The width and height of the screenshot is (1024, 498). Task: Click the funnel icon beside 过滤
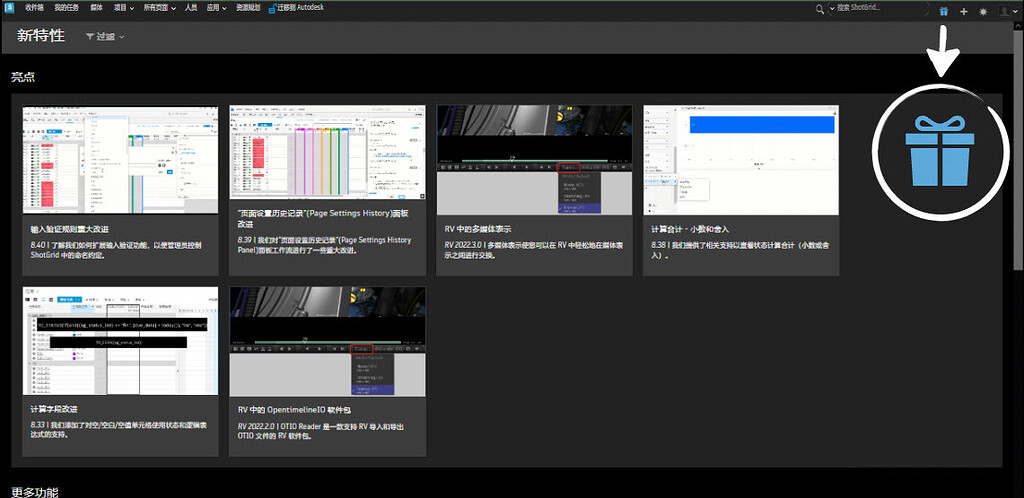(90, 37)
